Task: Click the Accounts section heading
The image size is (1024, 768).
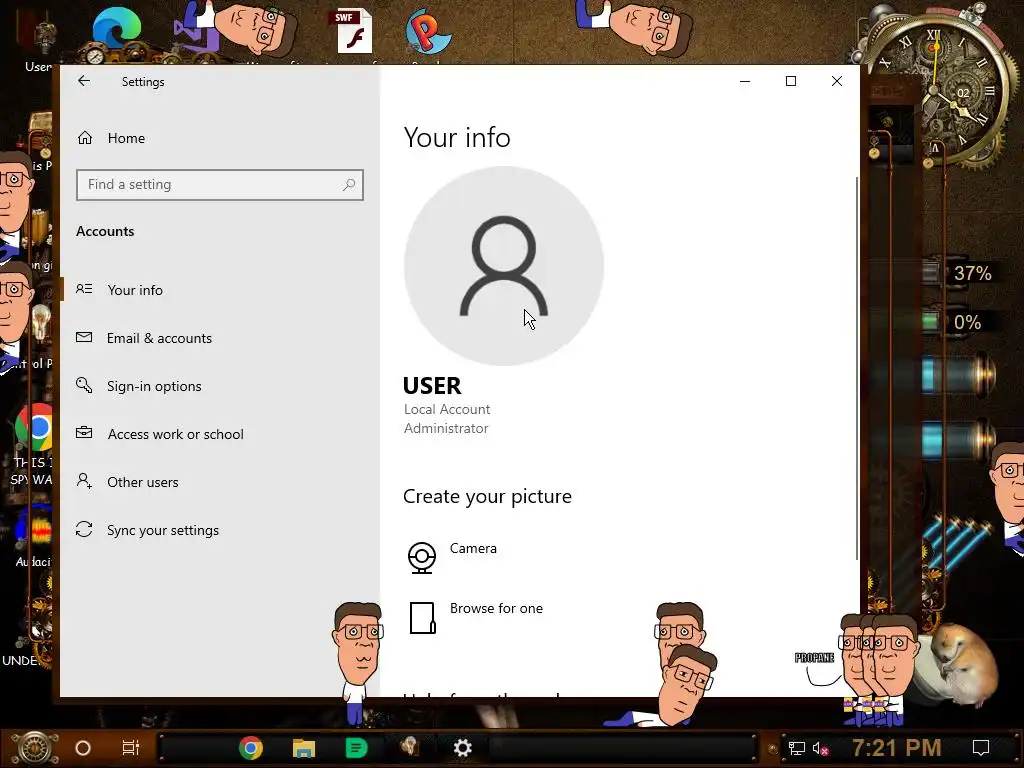Action: tap(105, 231)
